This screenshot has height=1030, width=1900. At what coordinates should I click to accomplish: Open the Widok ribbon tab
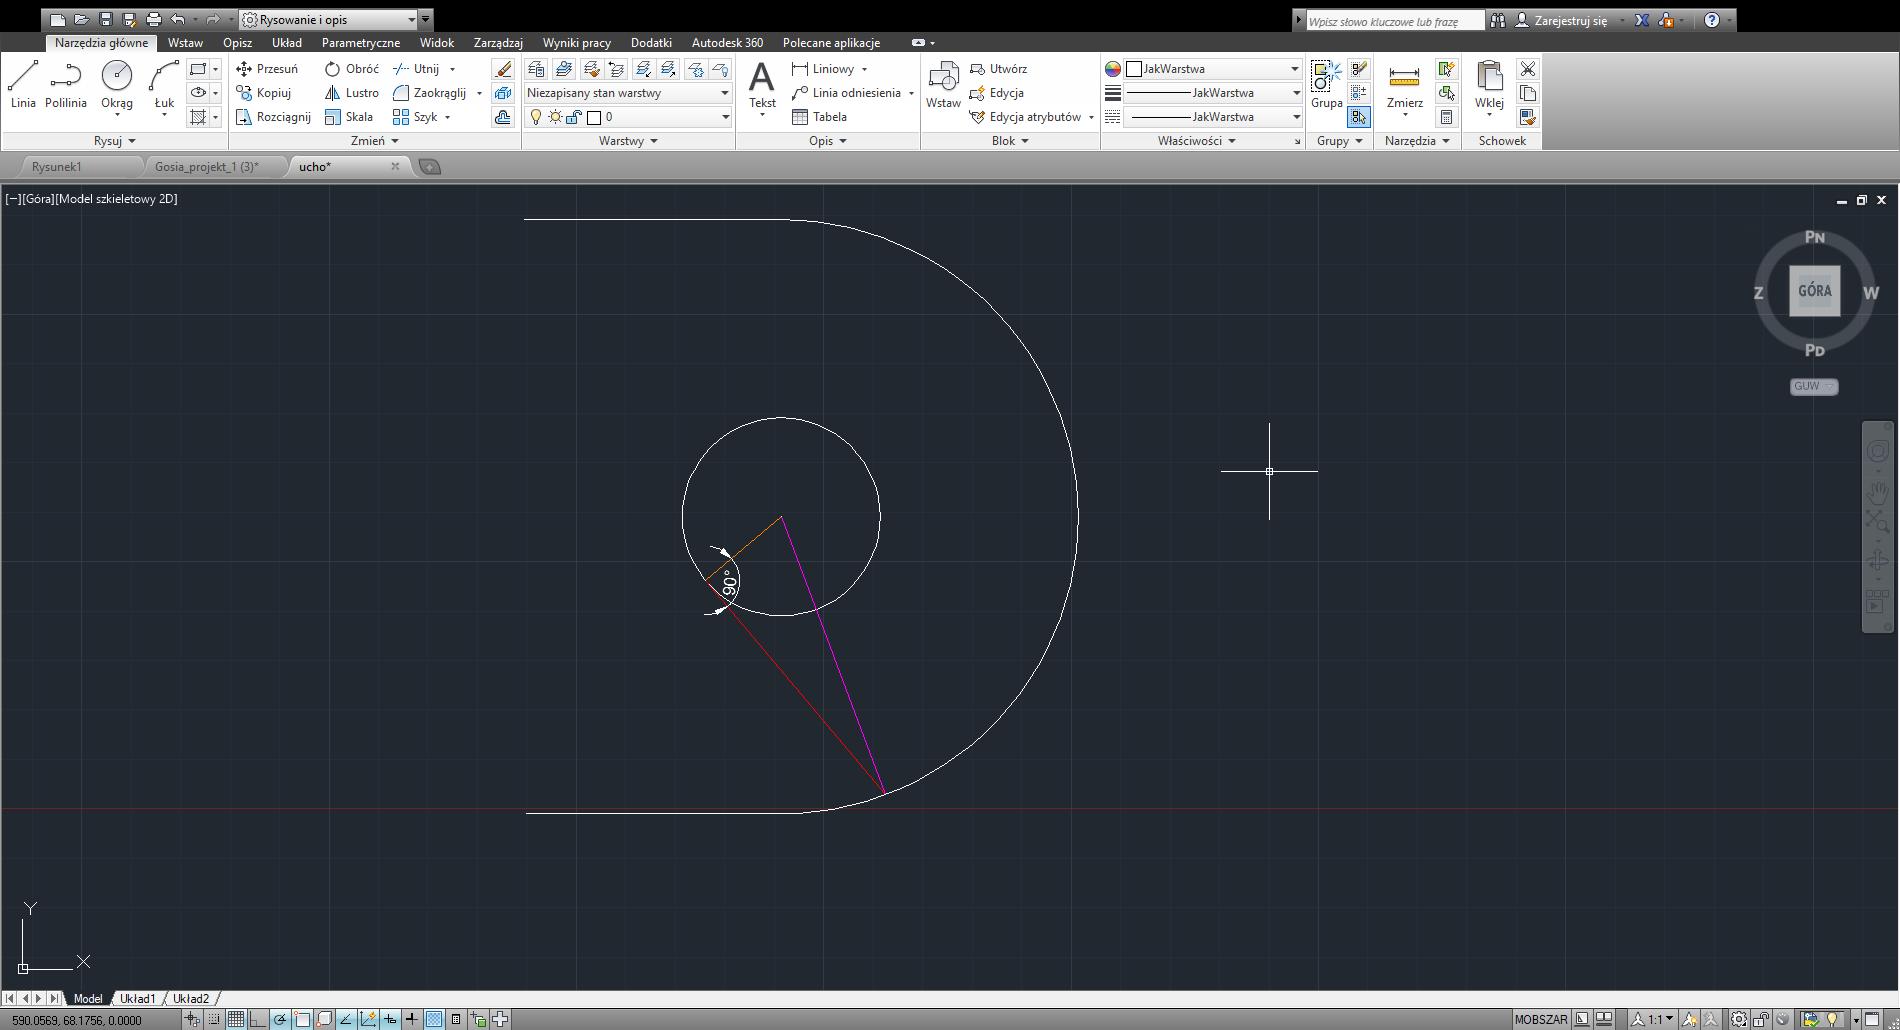(437, 43)
